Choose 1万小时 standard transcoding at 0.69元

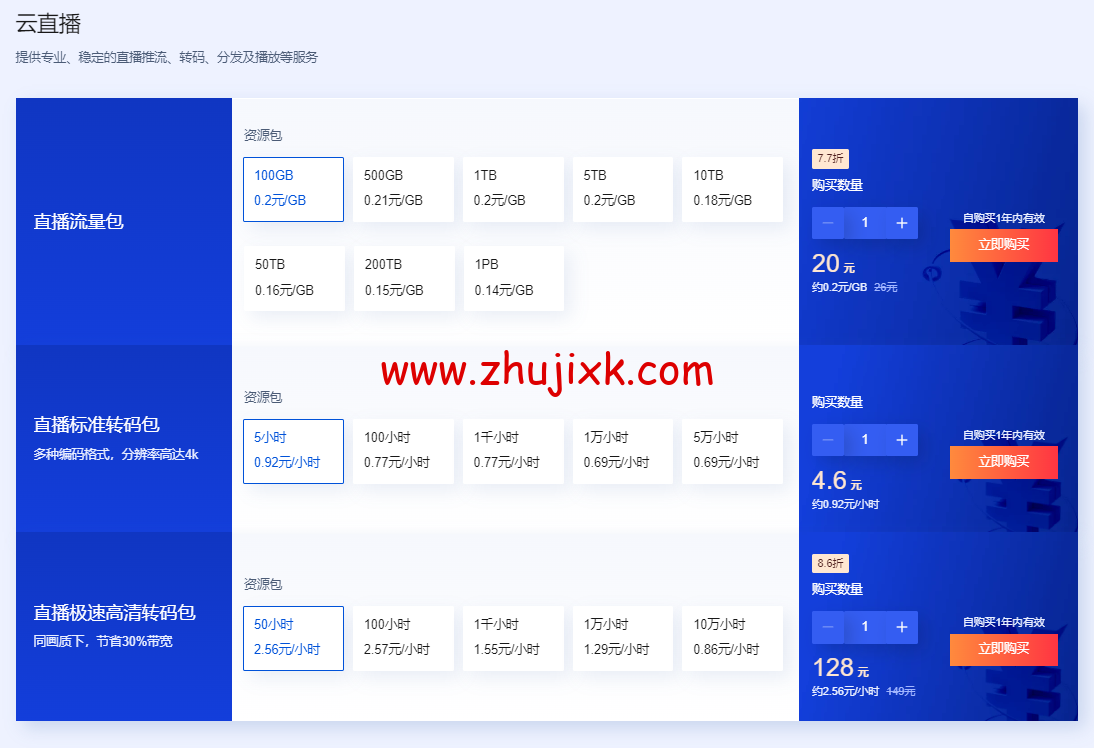(x=623, y=451)
